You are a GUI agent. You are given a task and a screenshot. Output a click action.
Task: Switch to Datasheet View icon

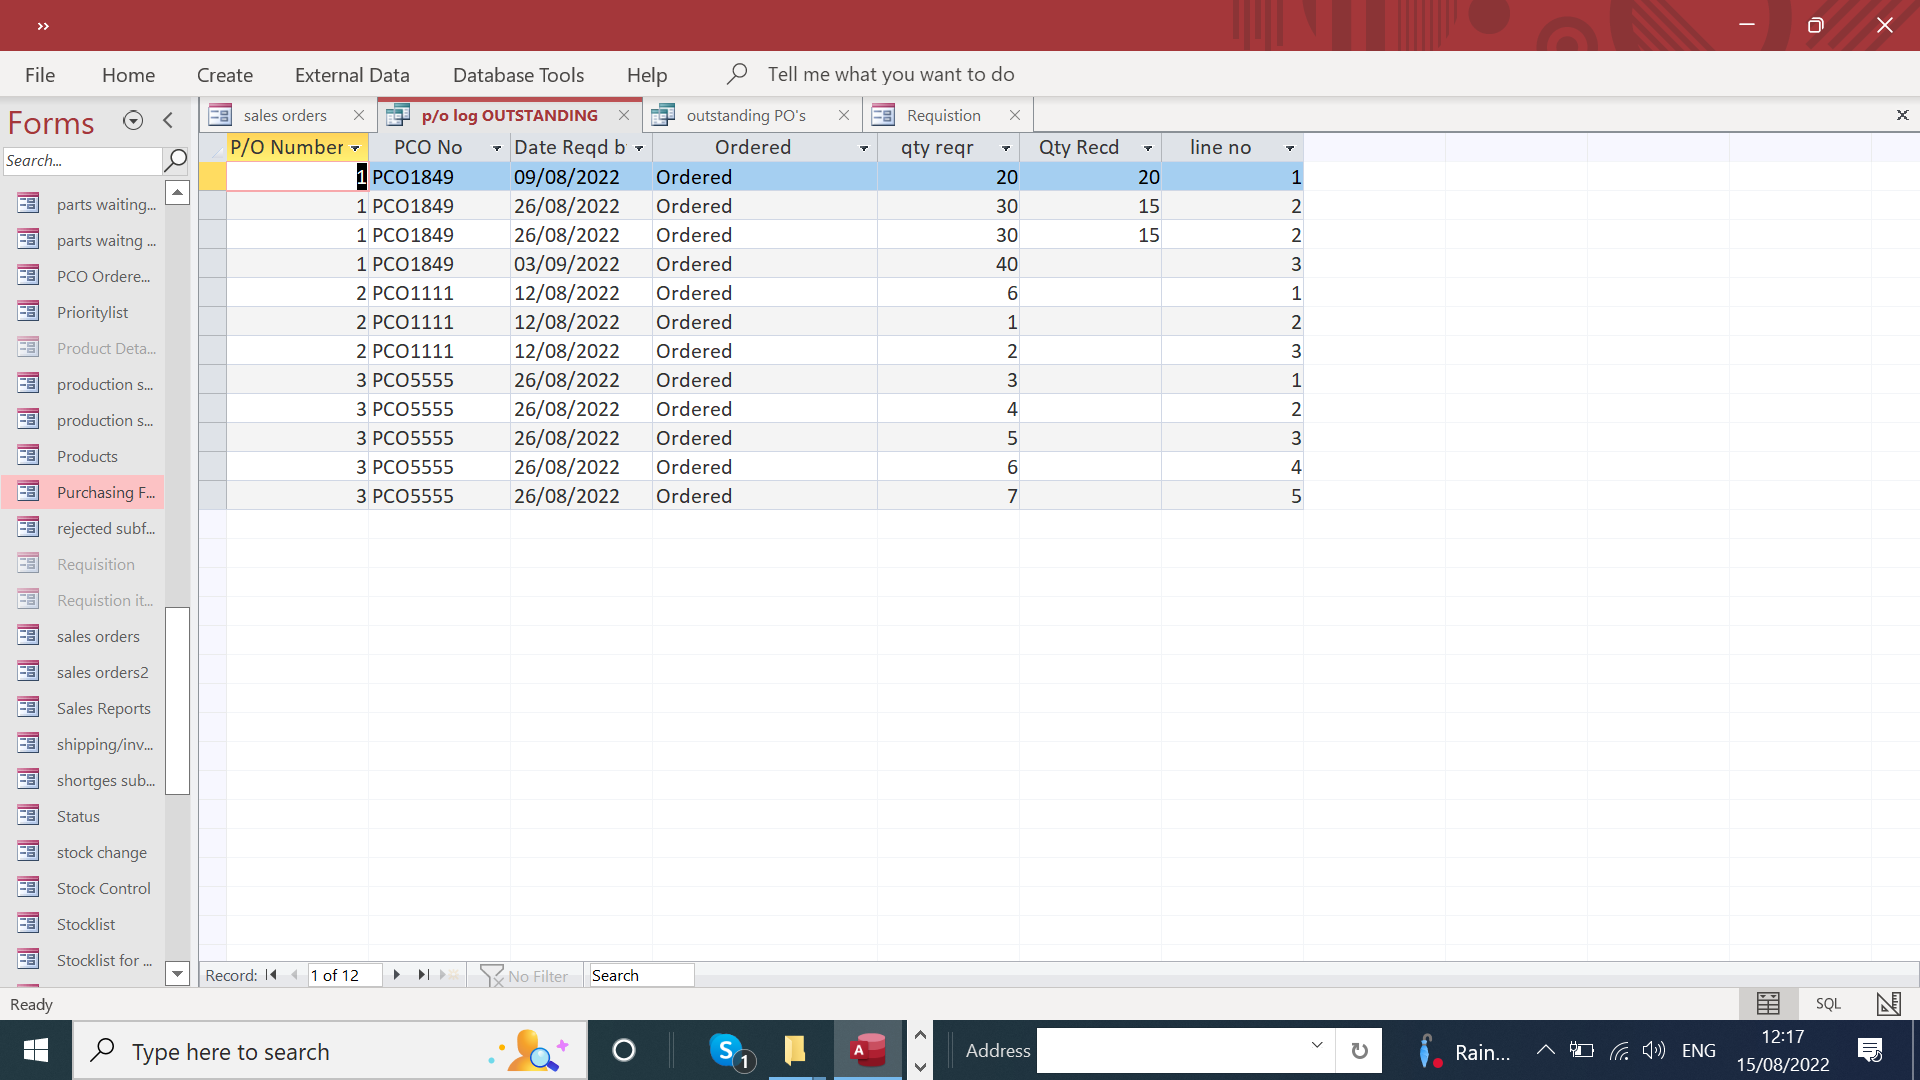(x=1768, y=1004)
